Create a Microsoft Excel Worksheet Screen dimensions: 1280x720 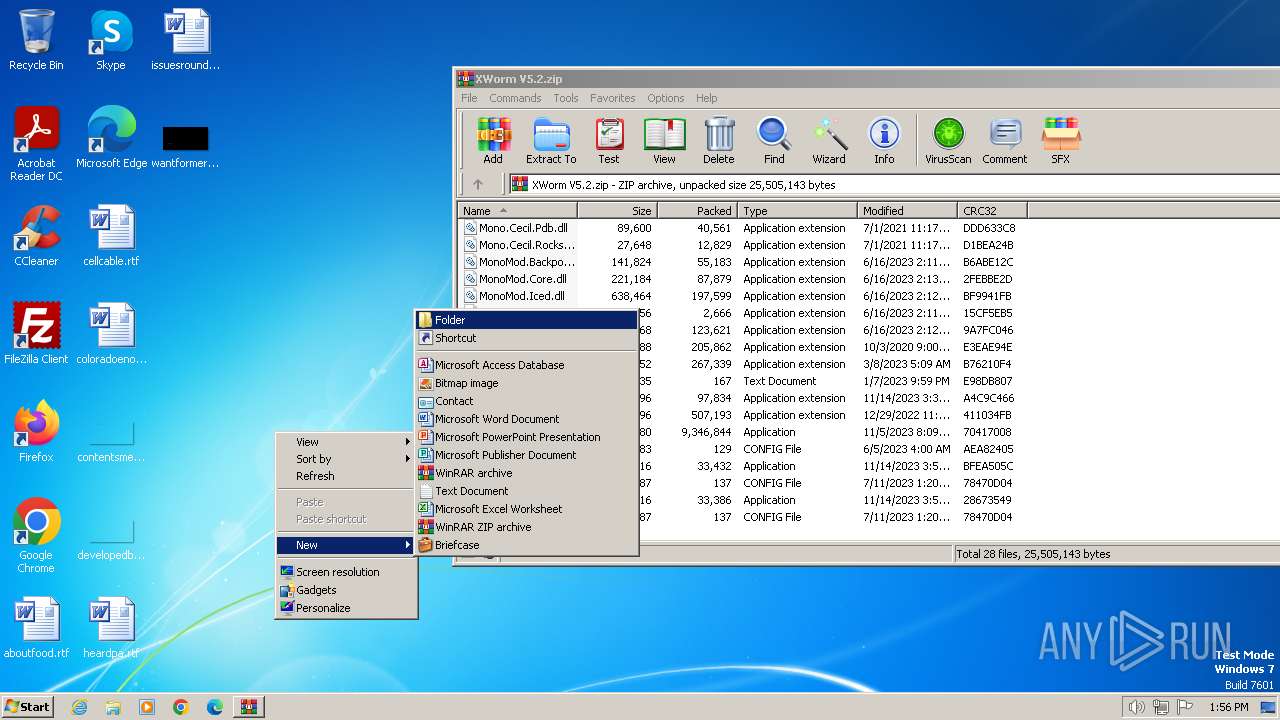(x=527, y=509)
